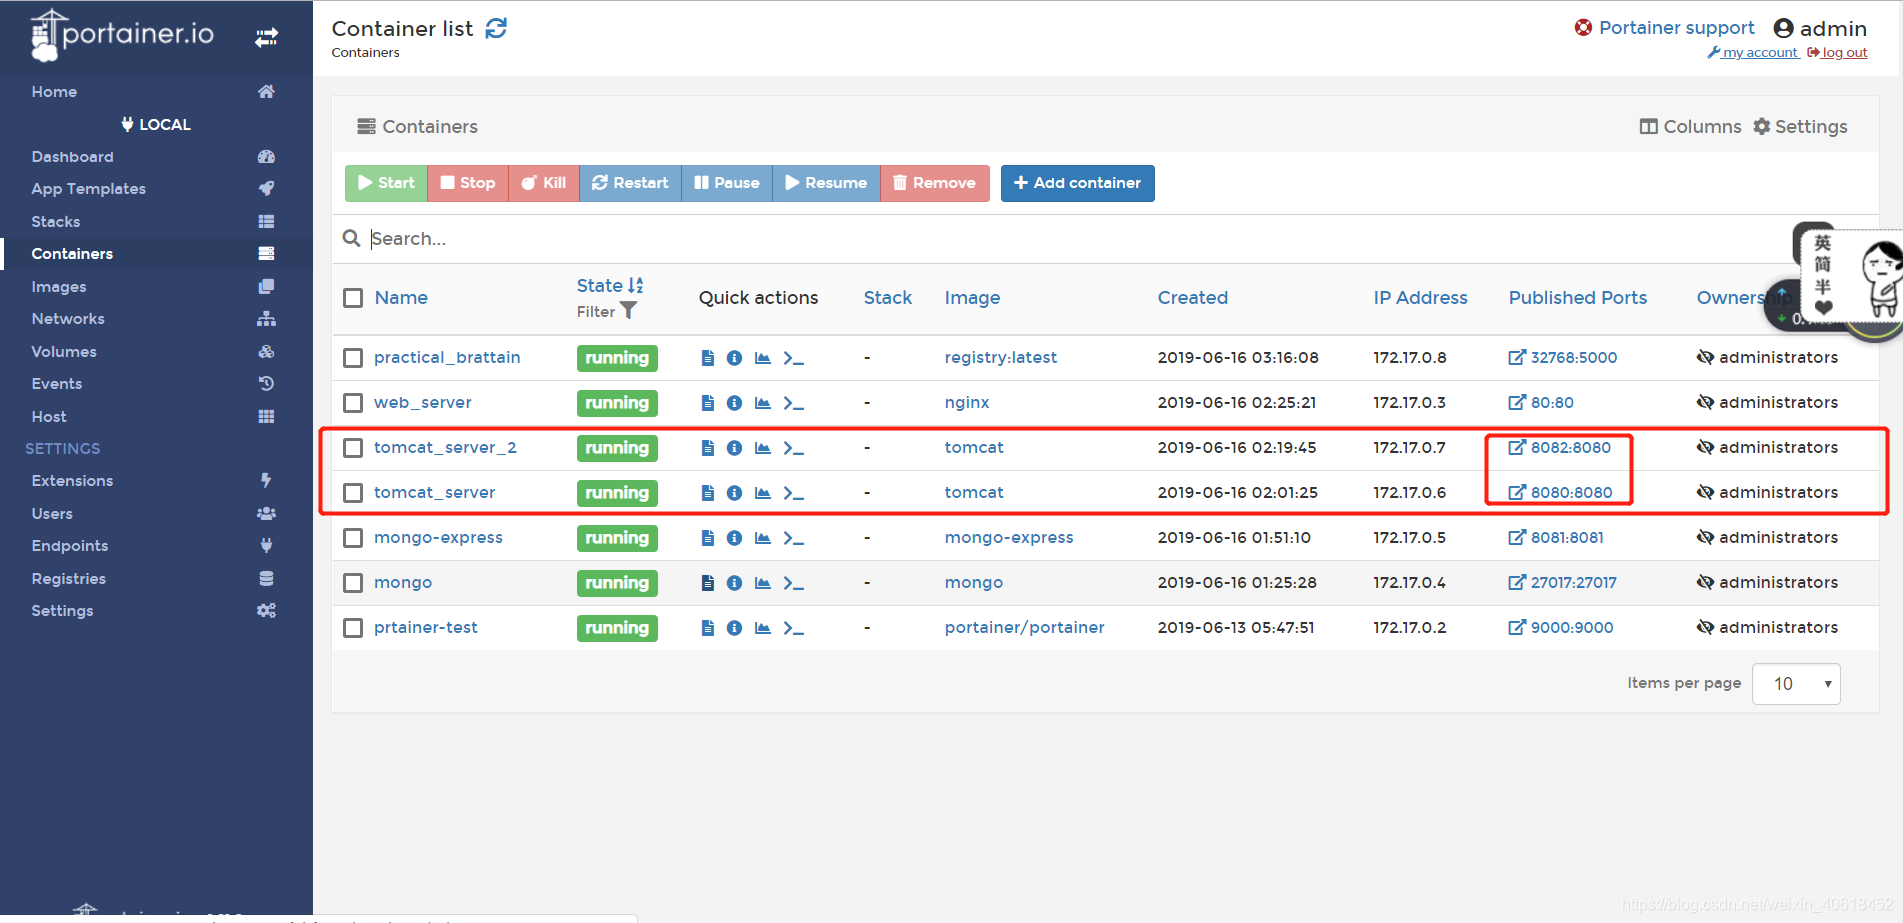Open logs icon for mongo-express
1903x923 pixels.
click(x=708, y=538)
